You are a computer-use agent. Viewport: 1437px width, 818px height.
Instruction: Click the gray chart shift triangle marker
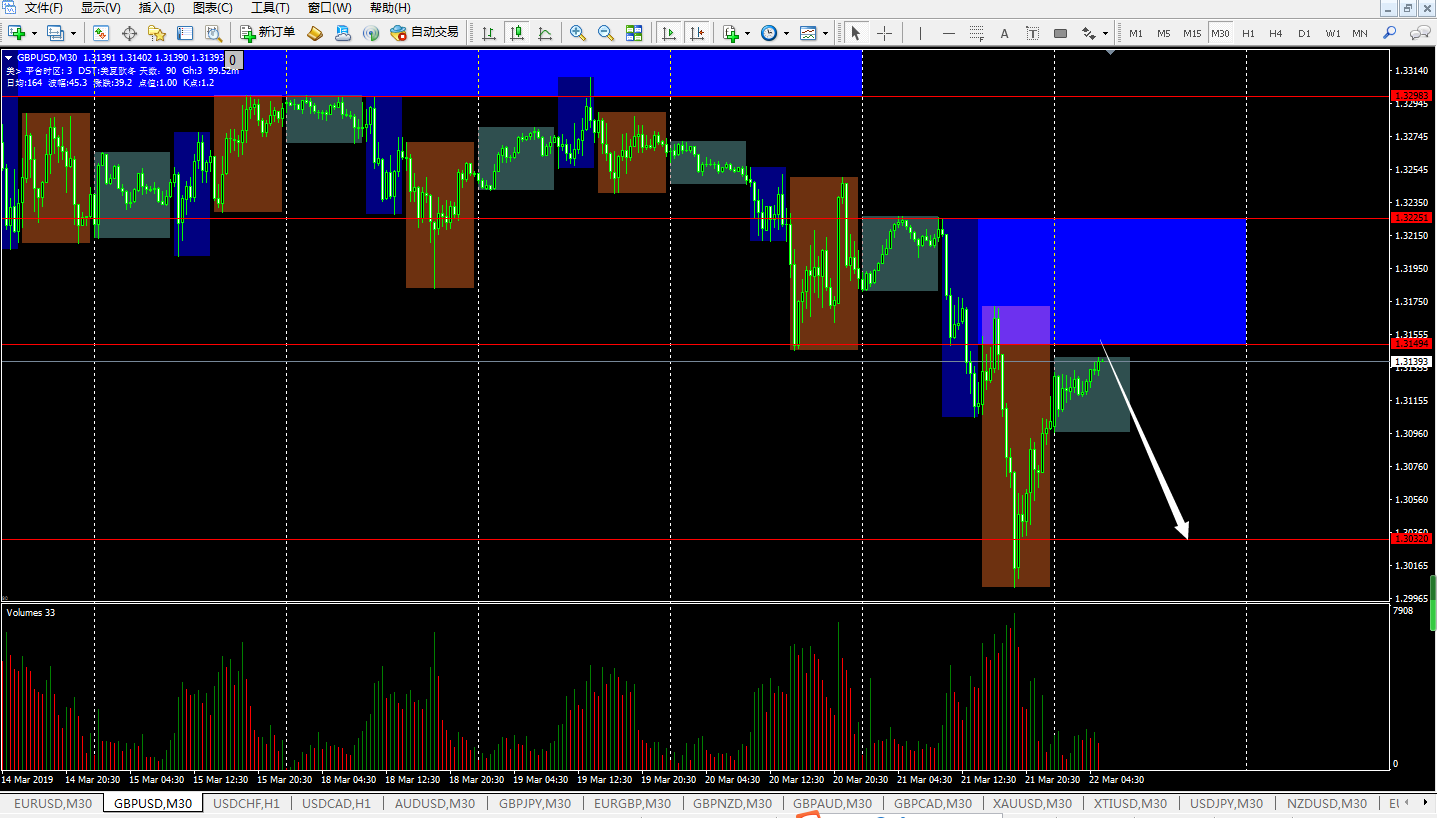pos(1110,51)
